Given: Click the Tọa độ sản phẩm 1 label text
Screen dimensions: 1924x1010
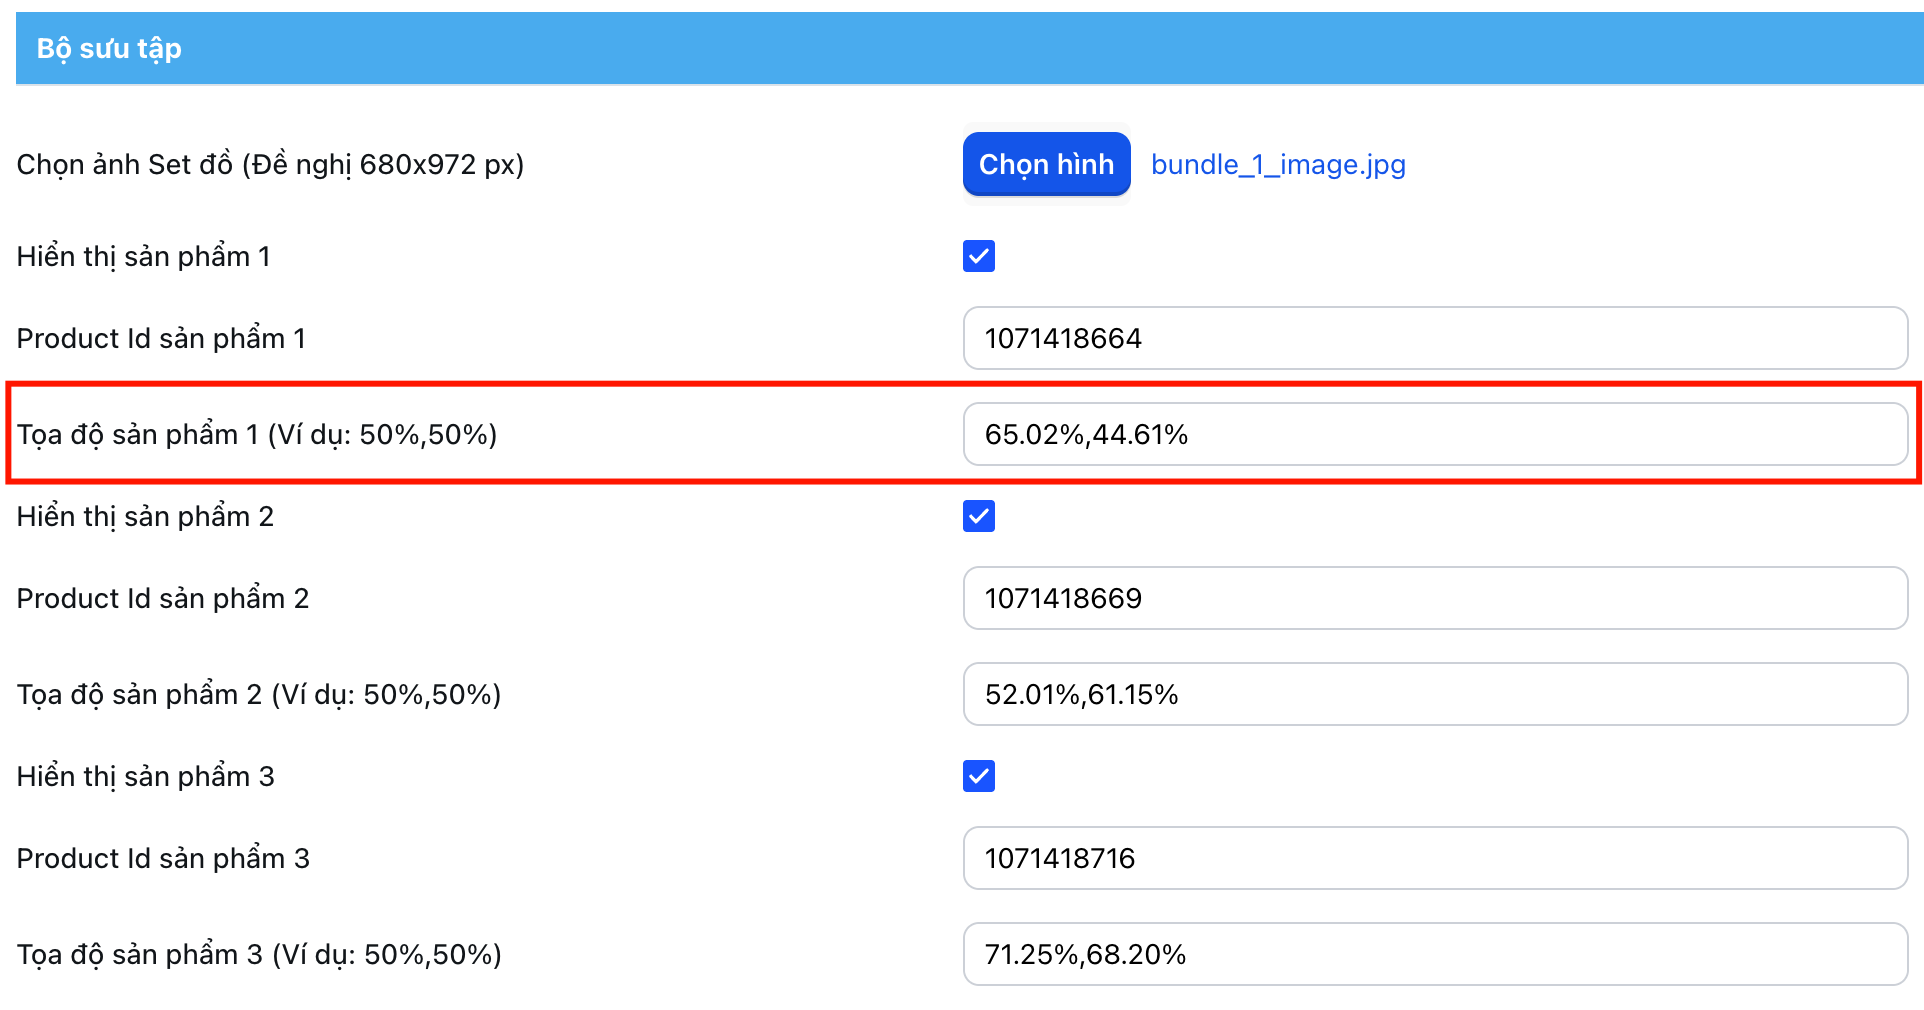Looking at the screenshot, I should [x=257, y=434].
